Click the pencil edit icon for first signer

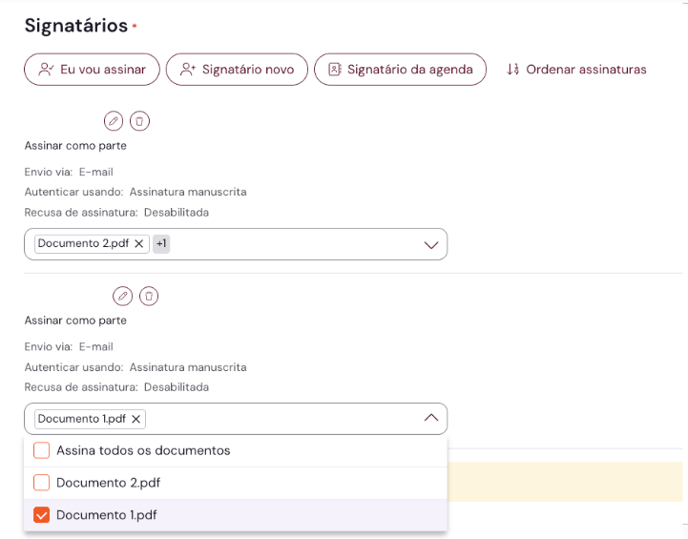[x=114, y=121]
